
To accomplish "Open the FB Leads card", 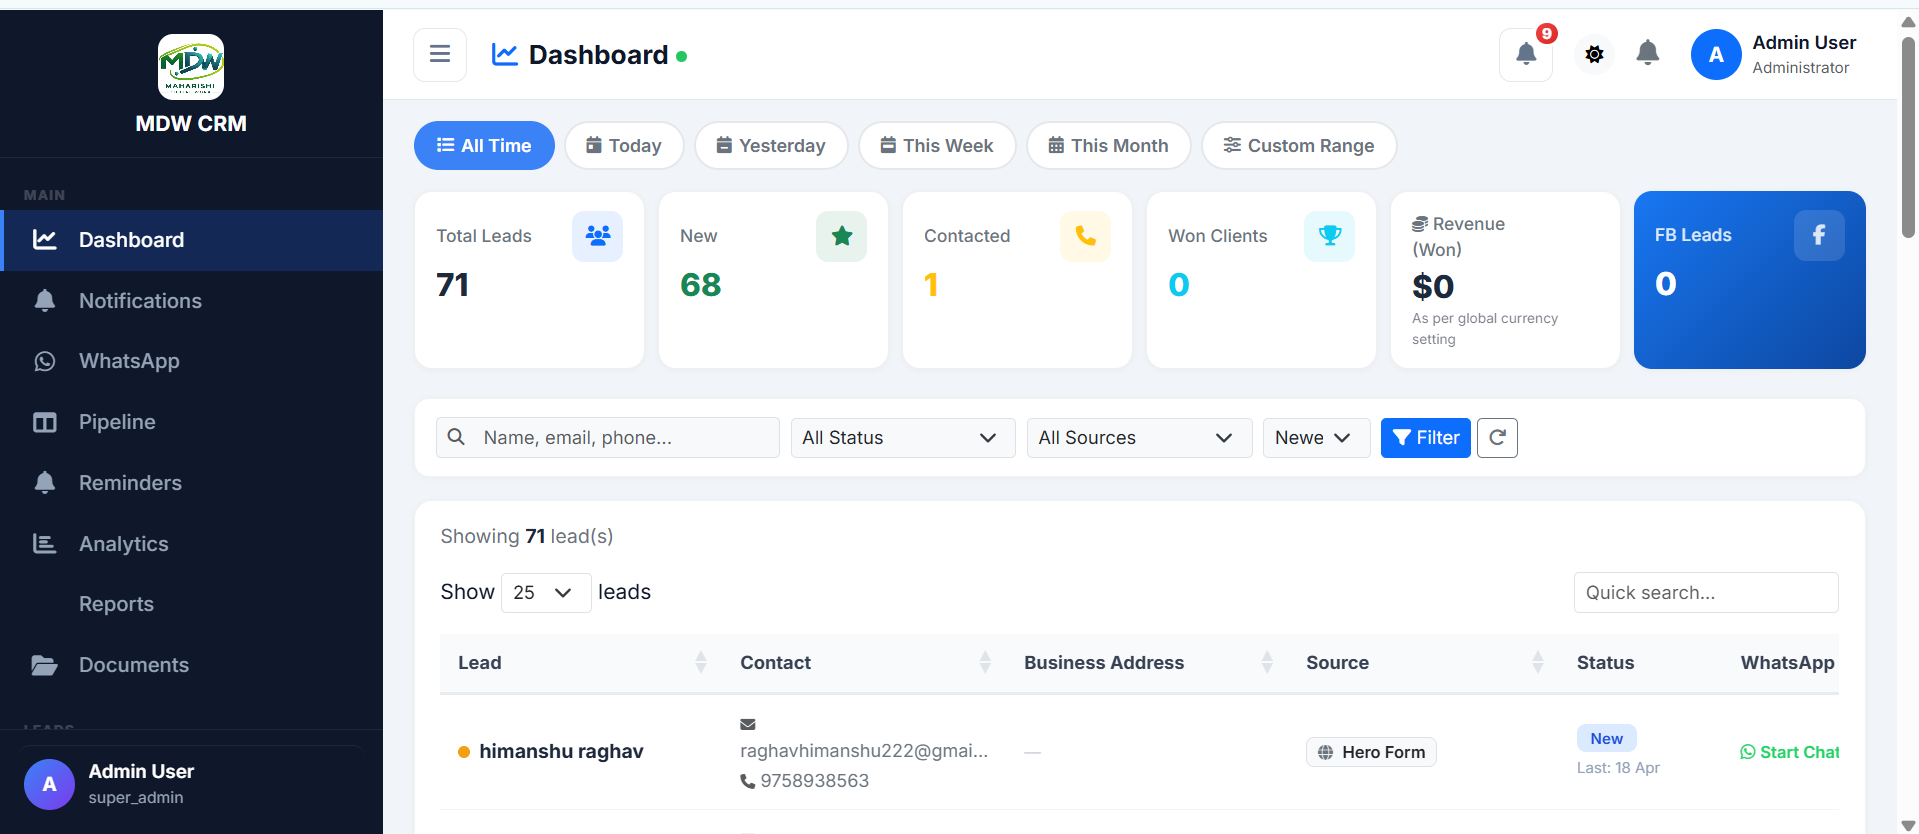I will point(1749,280).
